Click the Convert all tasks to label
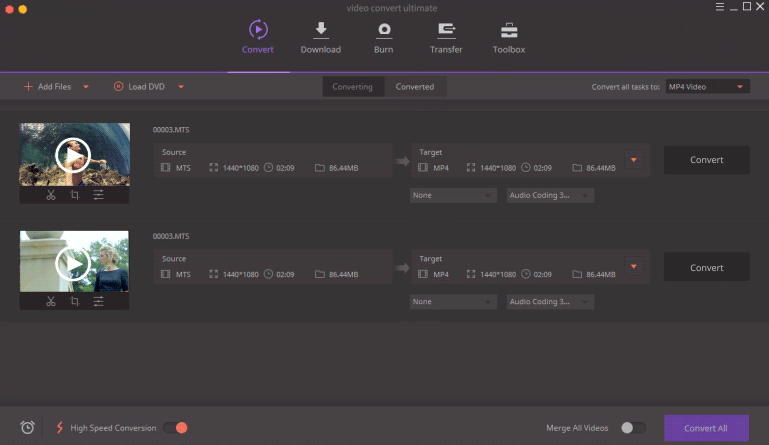This screenshot has width=769, height=445. click(x=625, y=87)
